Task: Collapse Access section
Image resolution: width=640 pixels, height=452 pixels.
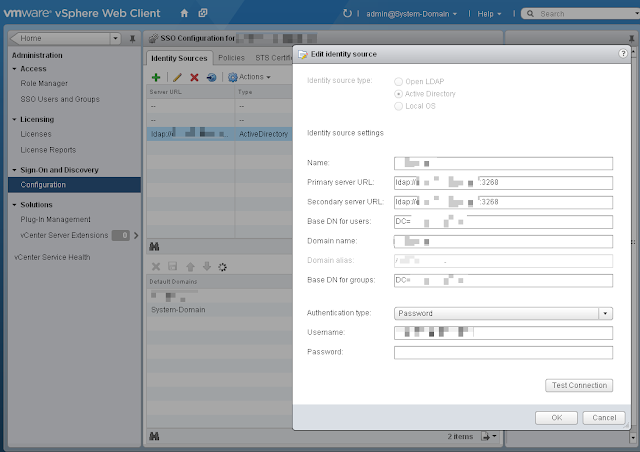Action: click(14, 69)
